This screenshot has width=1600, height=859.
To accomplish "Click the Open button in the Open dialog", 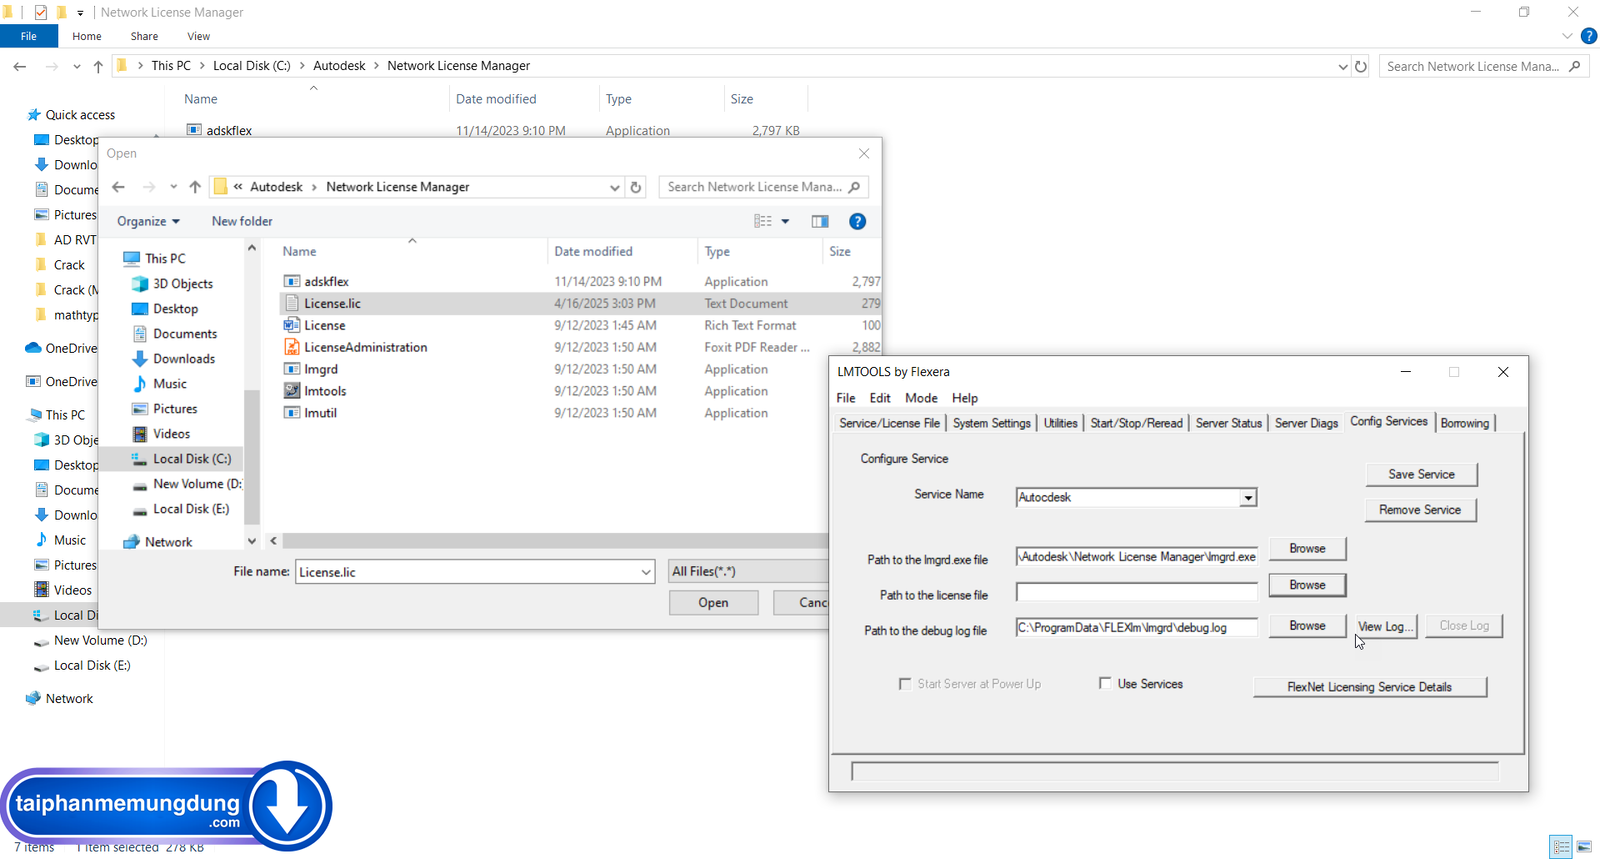I will click(713, 603).
